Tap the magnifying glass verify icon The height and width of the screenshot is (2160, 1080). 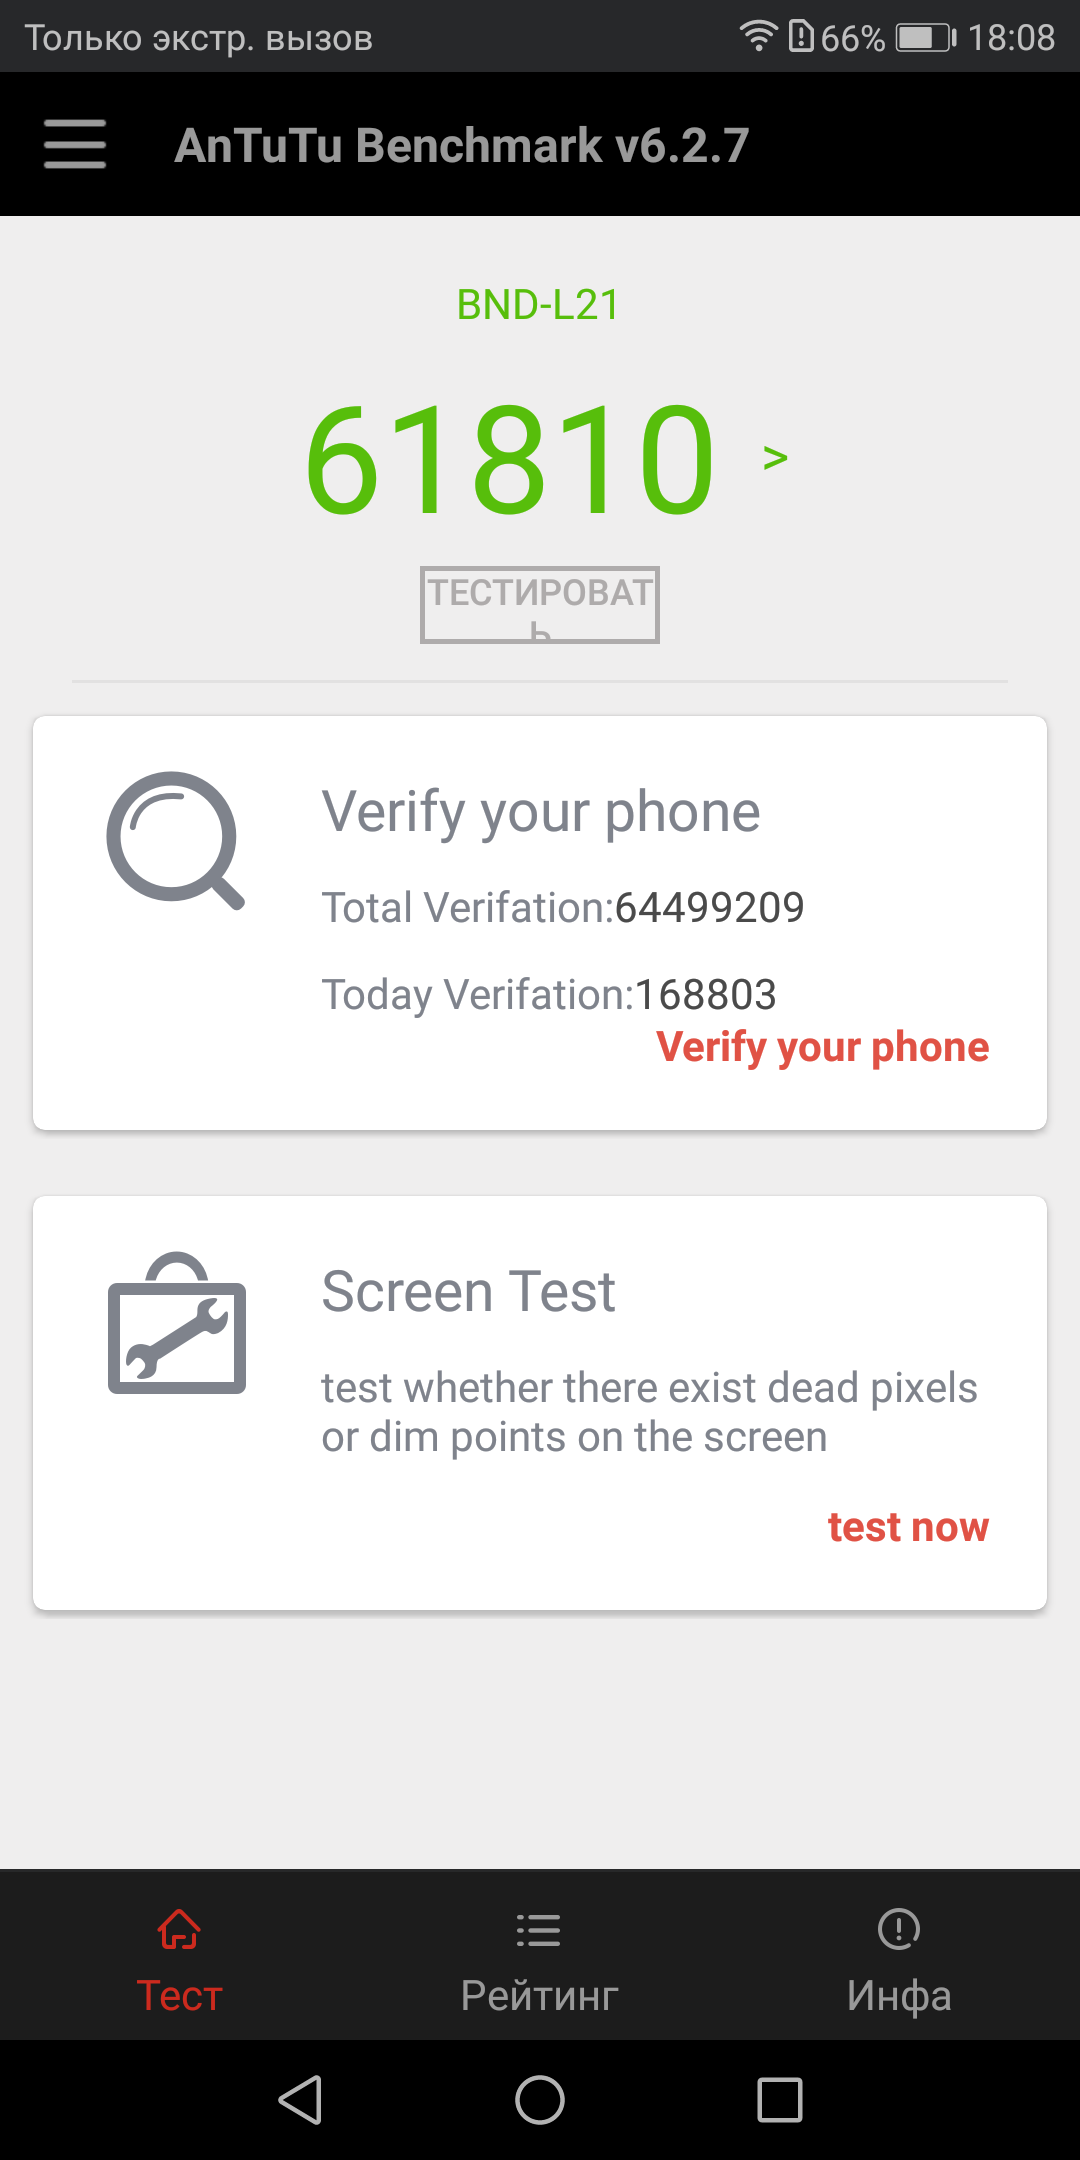tap(175, 840)
